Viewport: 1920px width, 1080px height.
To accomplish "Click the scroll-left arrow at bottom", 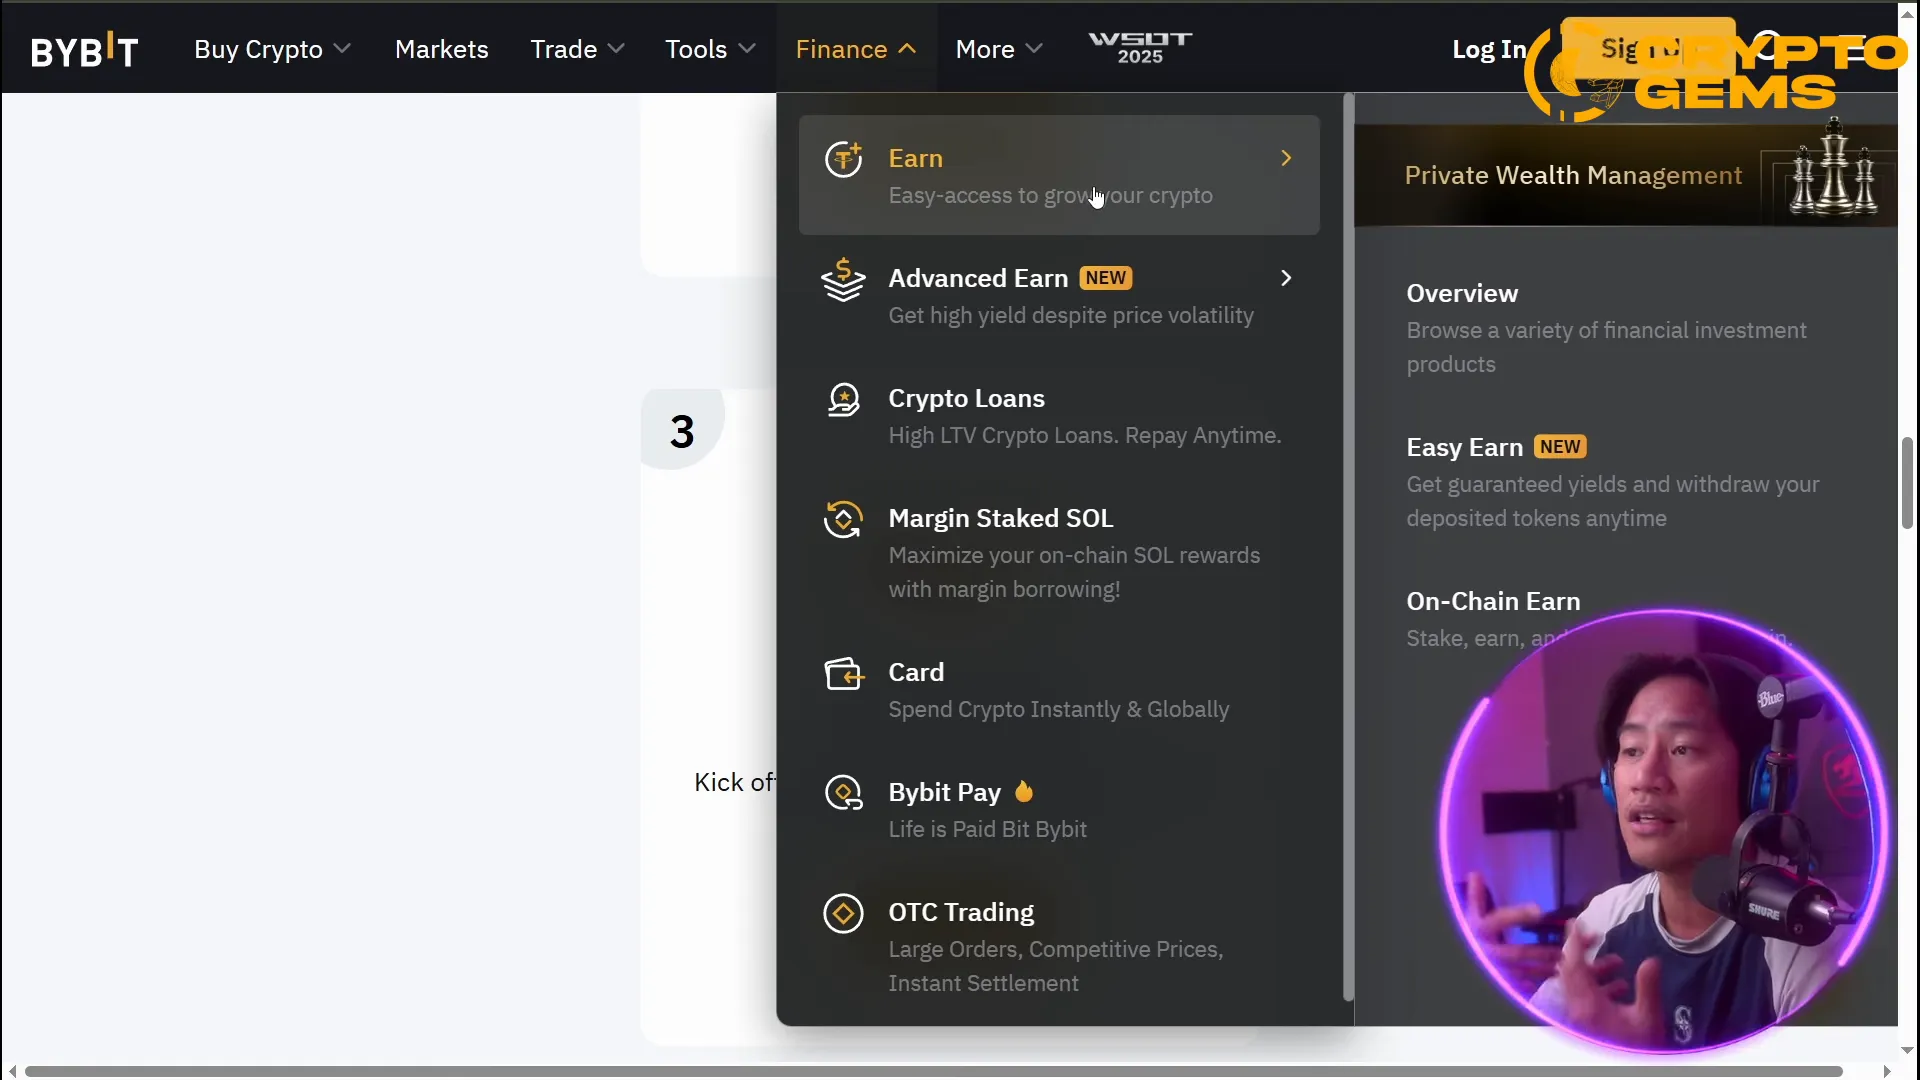I will (x=12, y=1071).
